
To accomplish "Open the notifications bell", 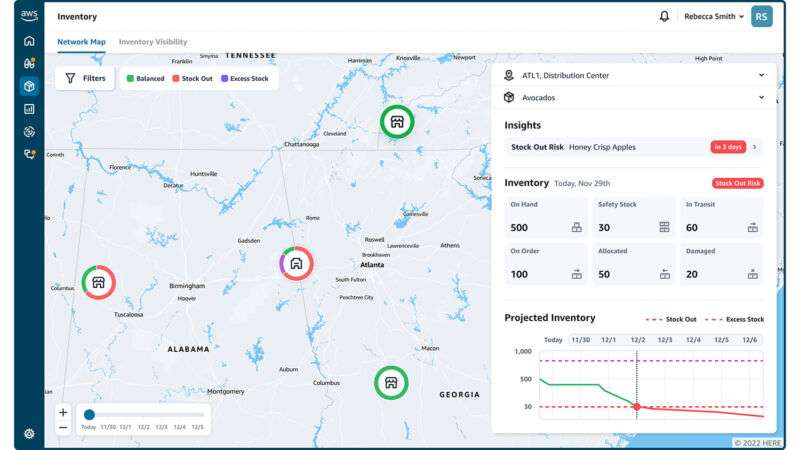I will (664, 16).
